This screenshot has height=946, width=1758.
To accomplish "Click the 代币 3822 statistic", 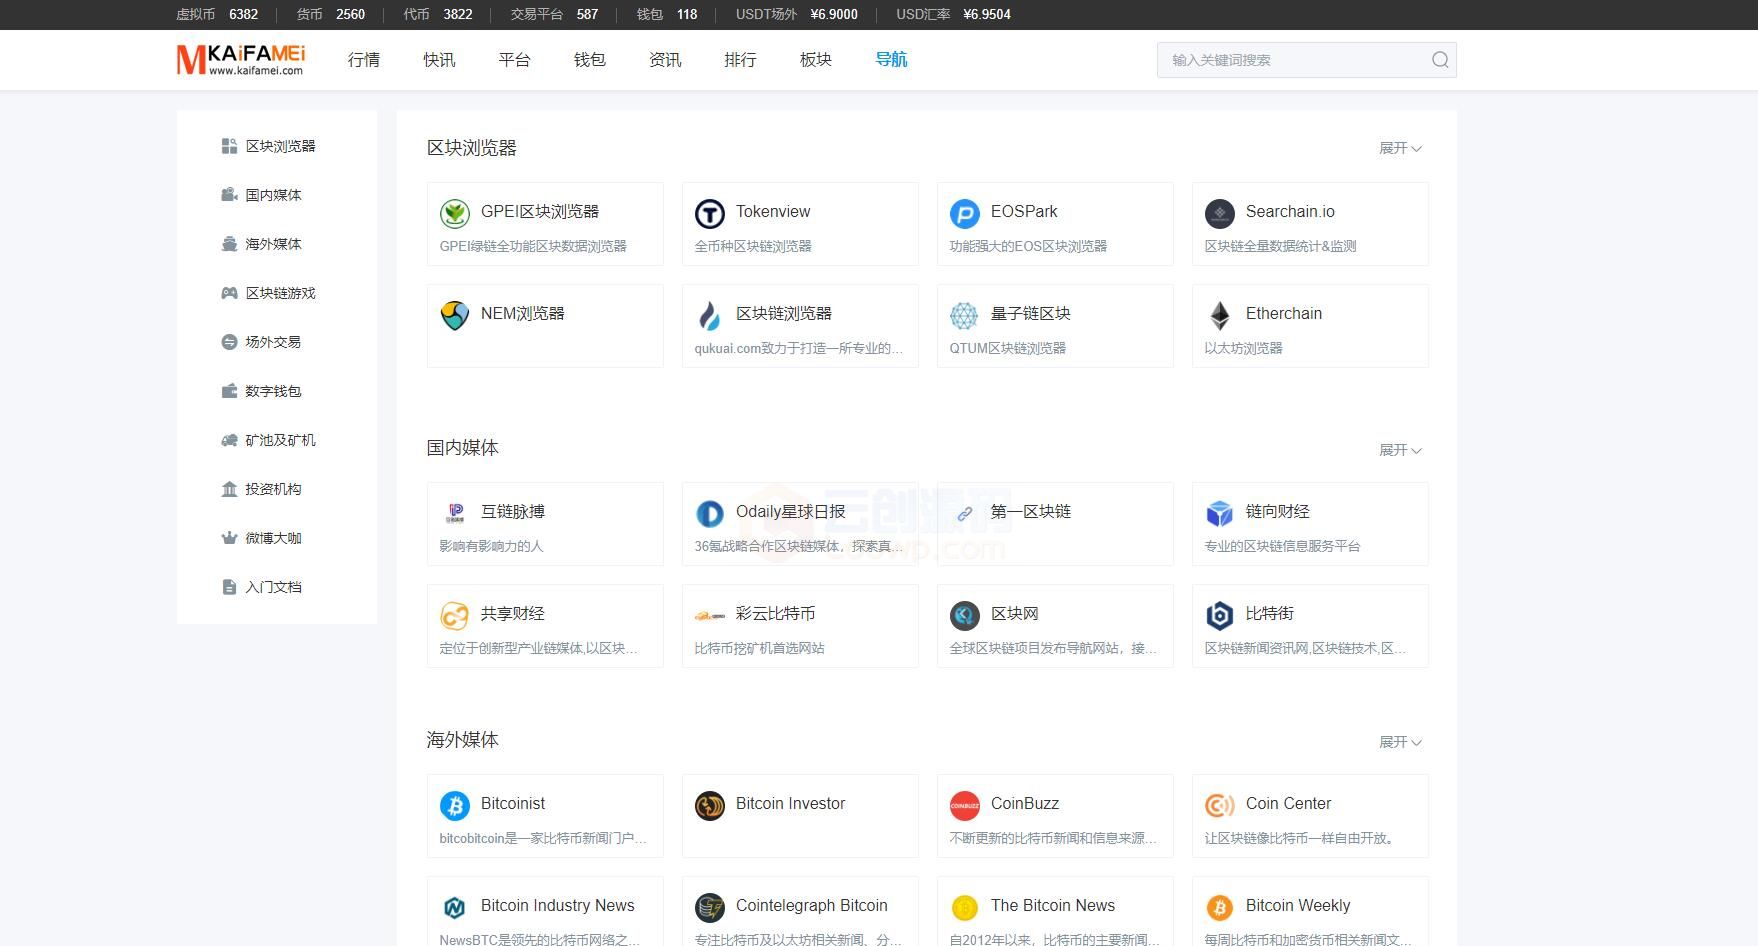I will click(x=438, y=14).
